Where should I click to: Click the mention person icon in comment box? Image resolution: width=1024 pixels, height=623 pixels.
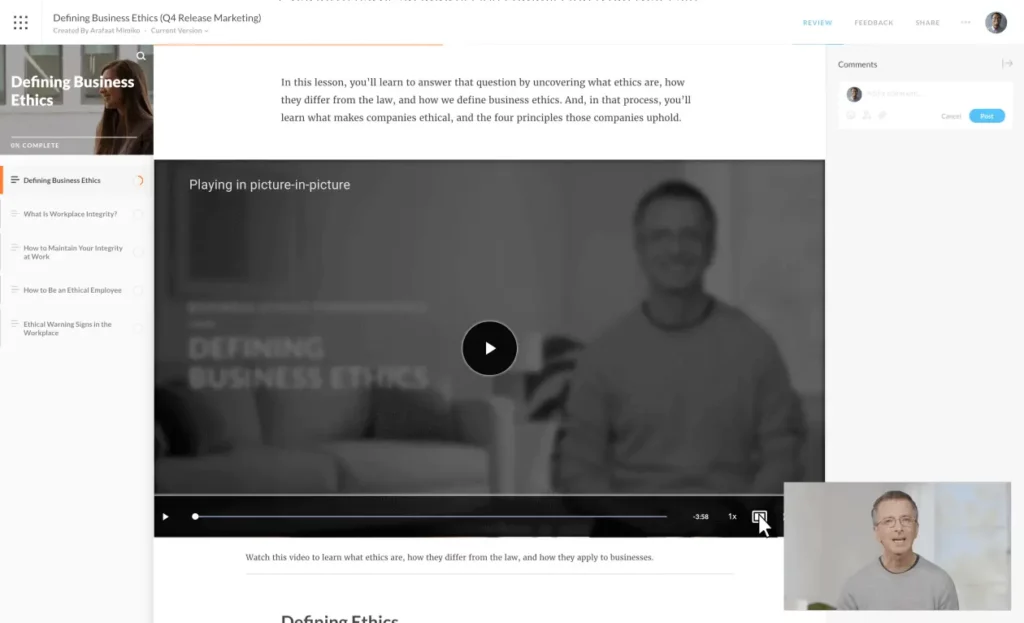coord(867,116)
